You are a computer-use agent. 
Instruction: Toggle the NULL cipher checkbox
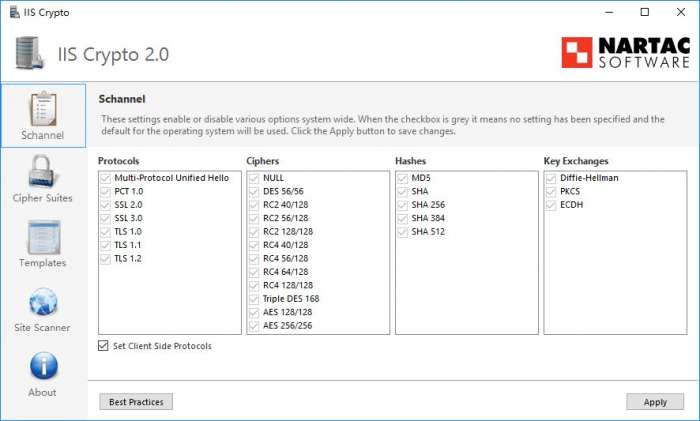254,178
